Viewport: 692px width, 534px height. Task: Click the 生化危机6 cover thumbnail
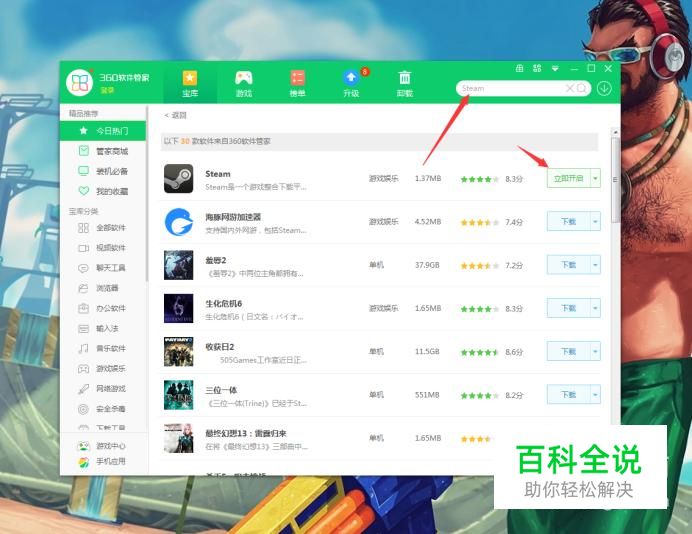pyautogui.click(x=178, y=308)
